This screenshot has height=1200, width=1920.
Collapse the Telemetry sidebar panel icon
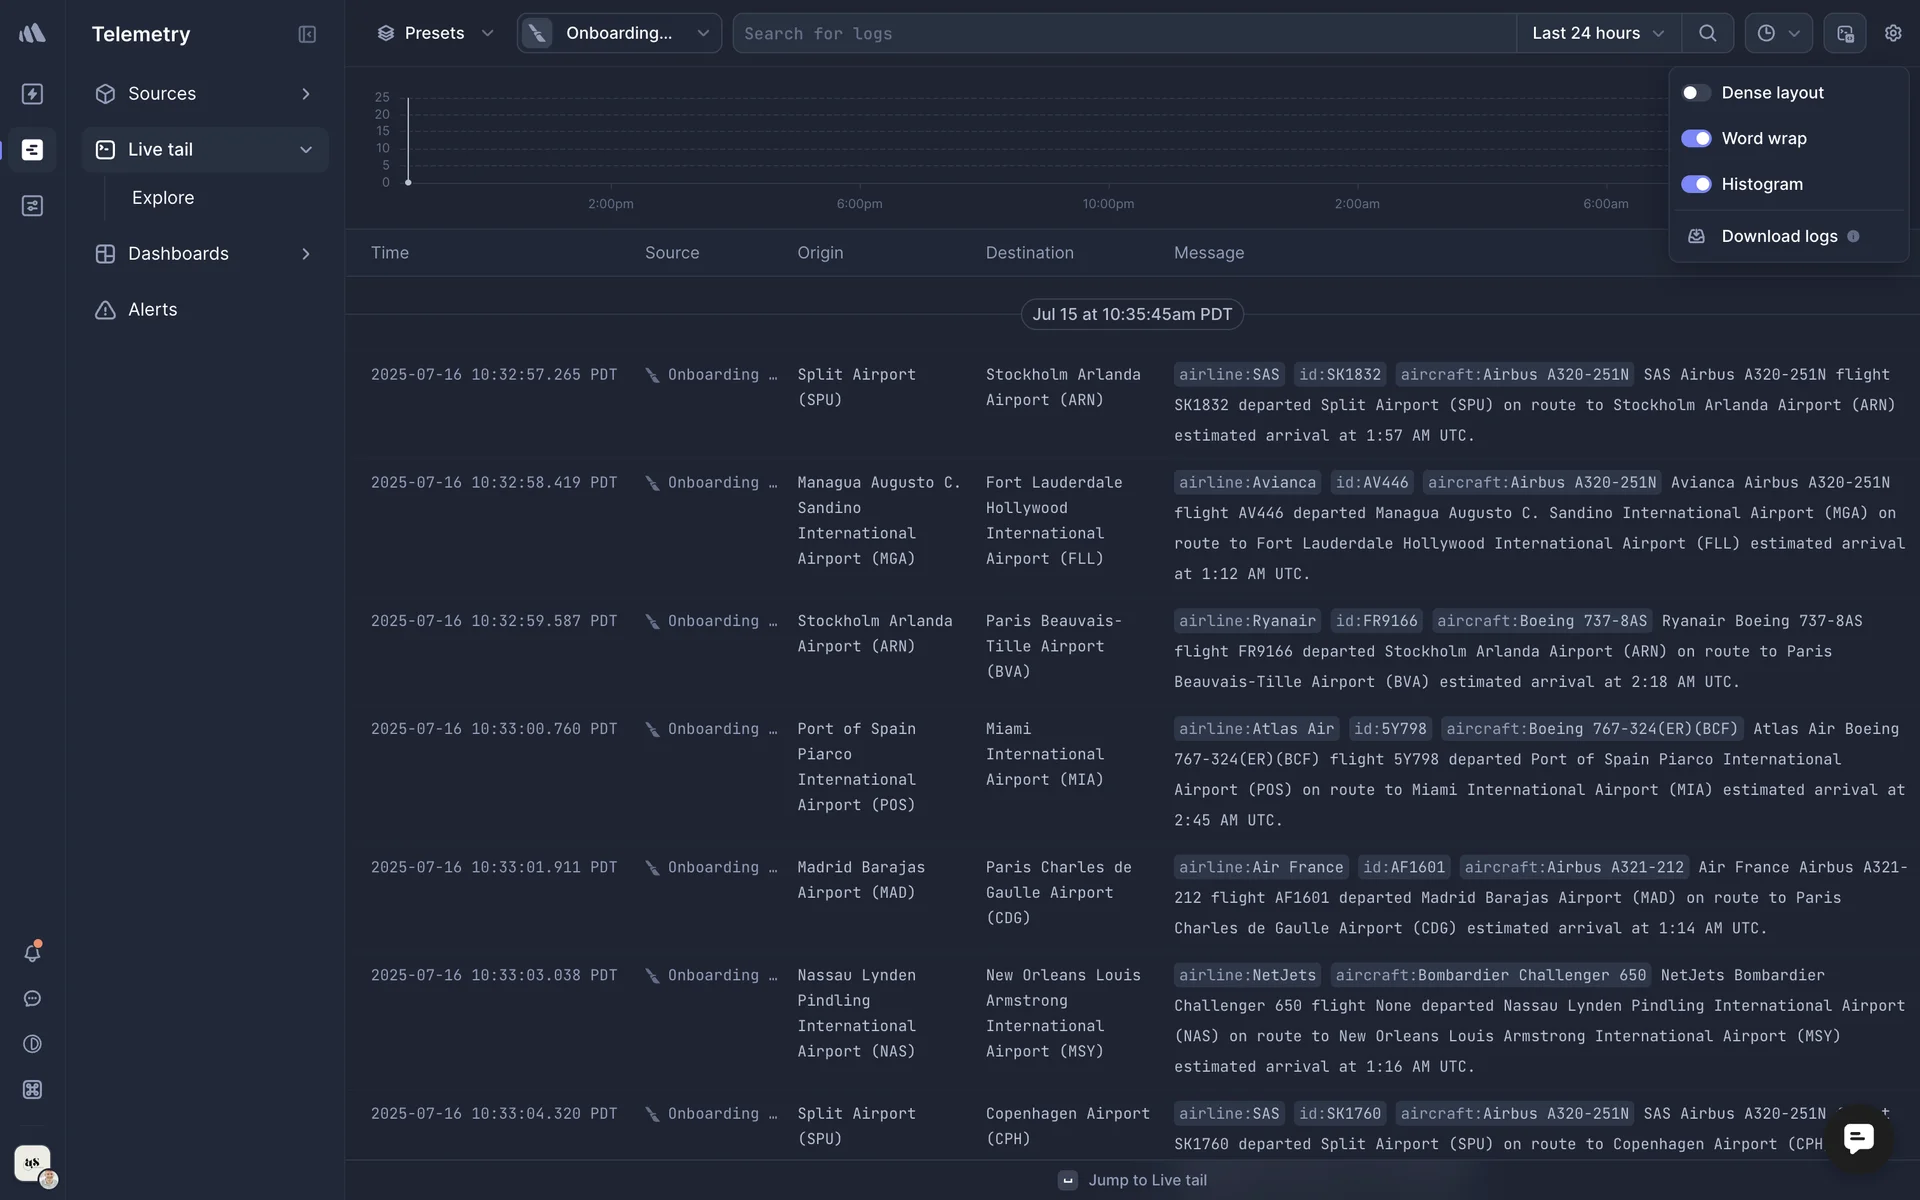click(307, 34)
